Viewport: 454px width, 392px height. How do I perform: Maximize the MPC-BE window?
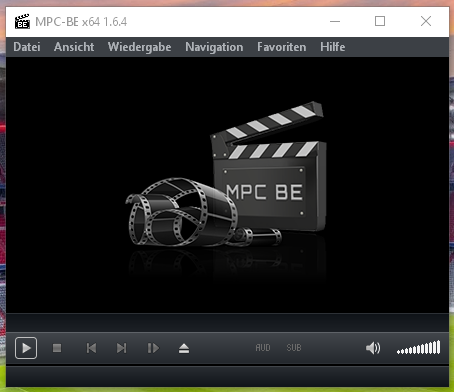point(380,22)
